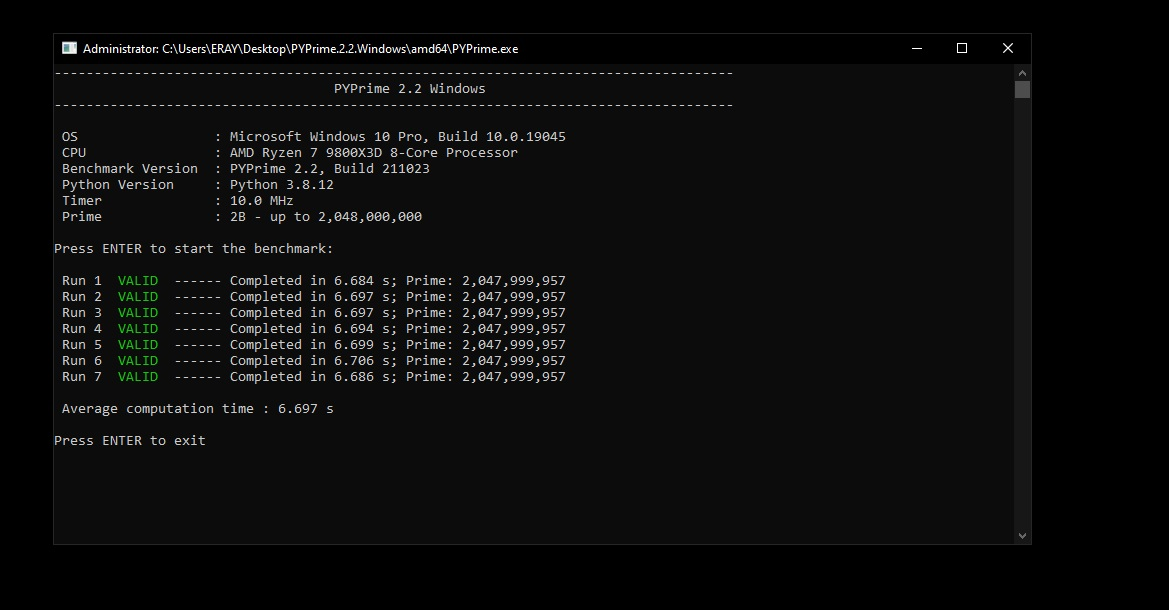Image resolution: width=1169 pixels, height=610 pixels.
Task: Click the scrollbar down arrow
Action: point(1022,535)
